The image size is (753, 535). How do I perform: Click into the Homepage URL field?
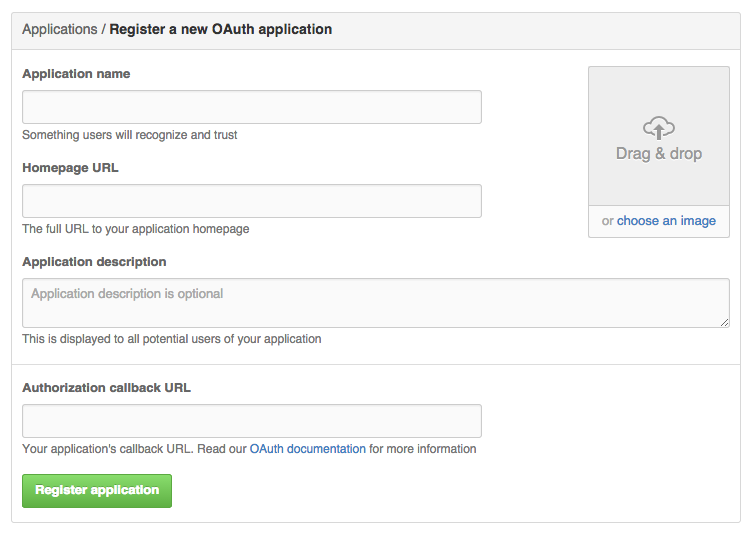coord(252,201)
